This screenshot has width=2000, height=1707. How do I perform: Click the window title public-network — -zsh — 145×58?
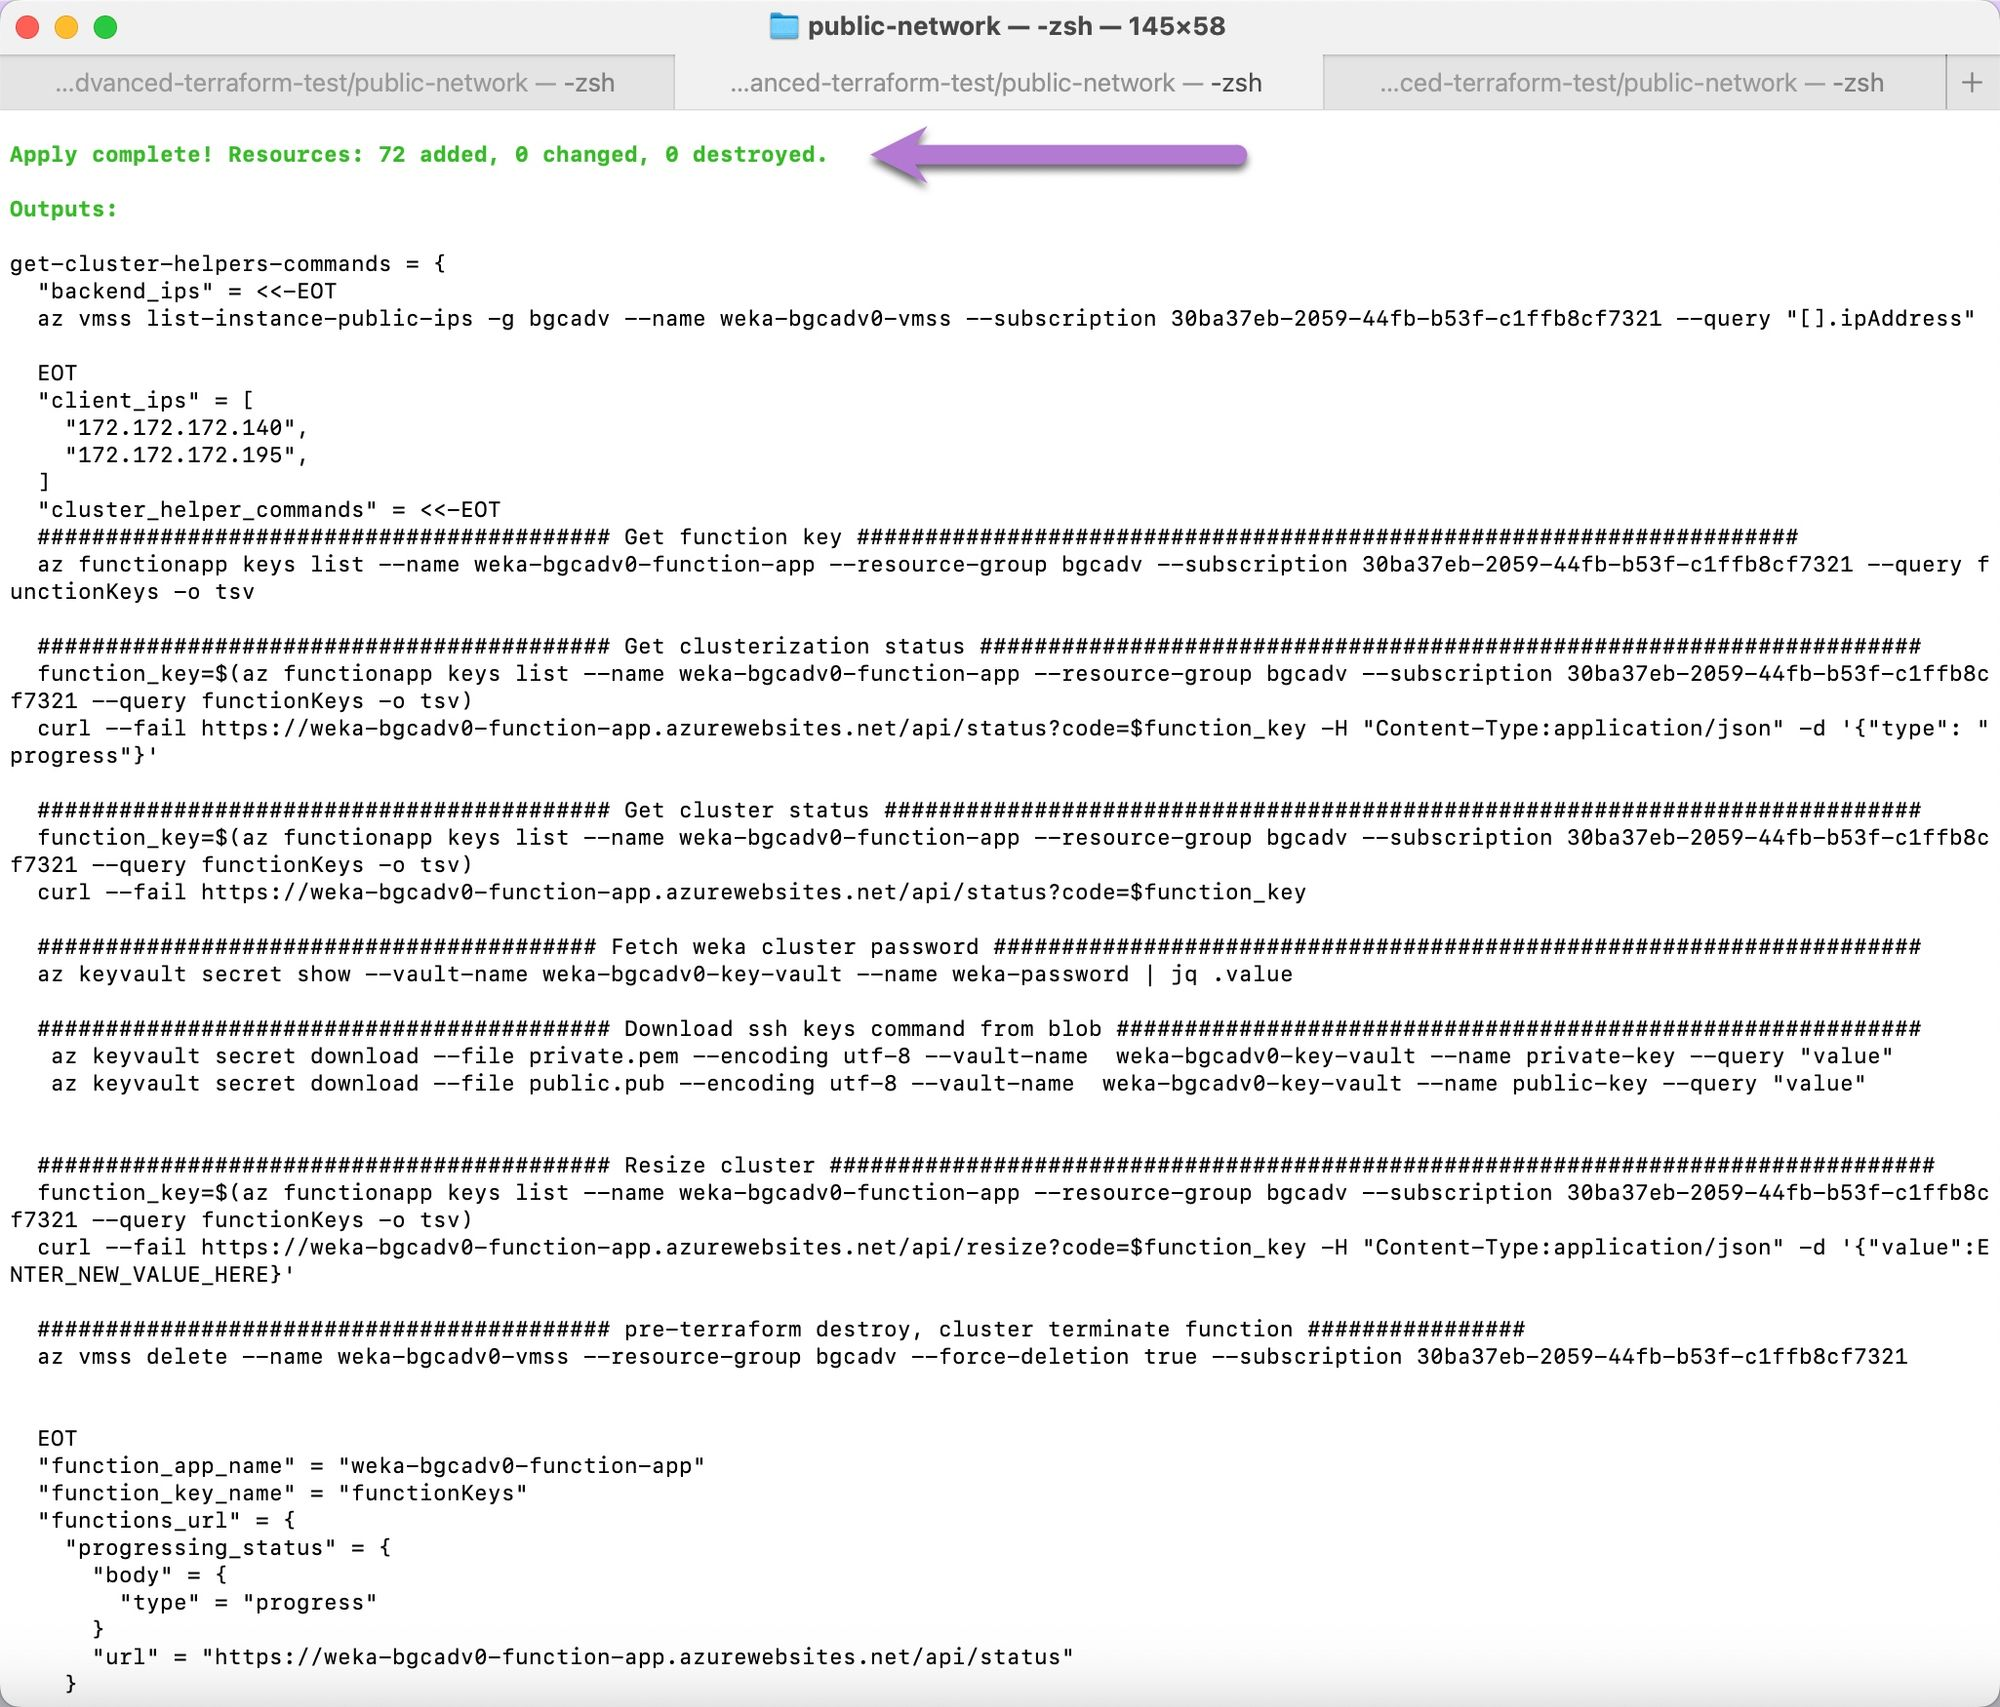[x=1016, y=27]
